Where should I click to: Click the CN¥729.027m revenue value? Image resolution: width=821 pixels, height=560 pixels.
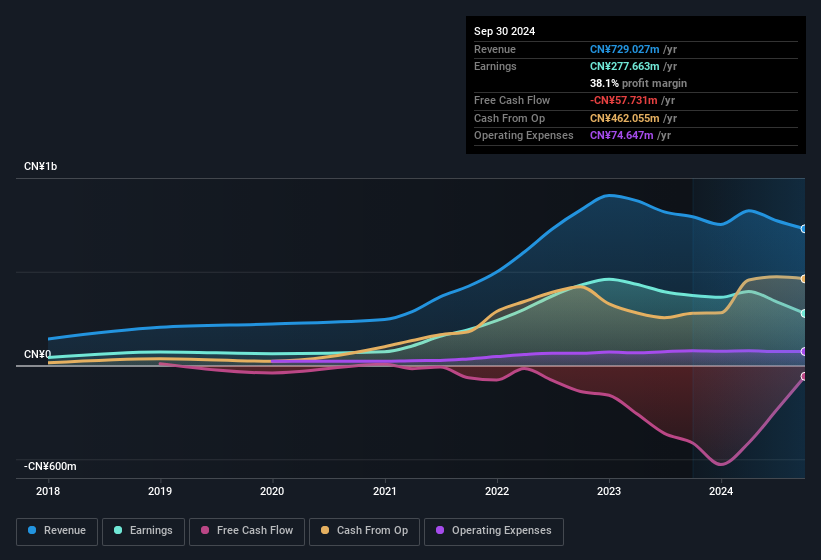[624, 49]
